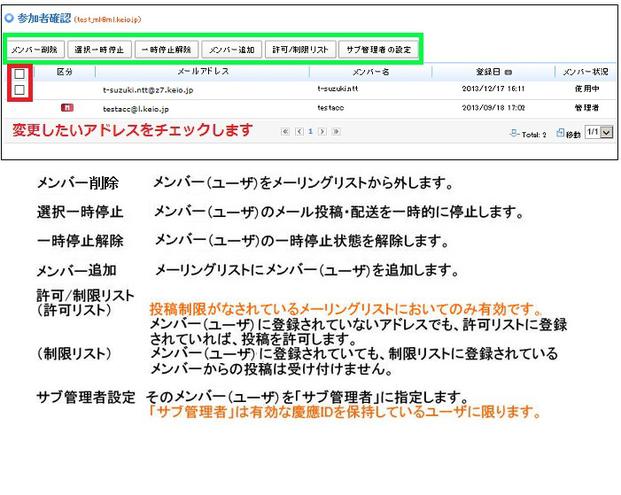
Task: Go to previous page arrow
Action: 297,131
